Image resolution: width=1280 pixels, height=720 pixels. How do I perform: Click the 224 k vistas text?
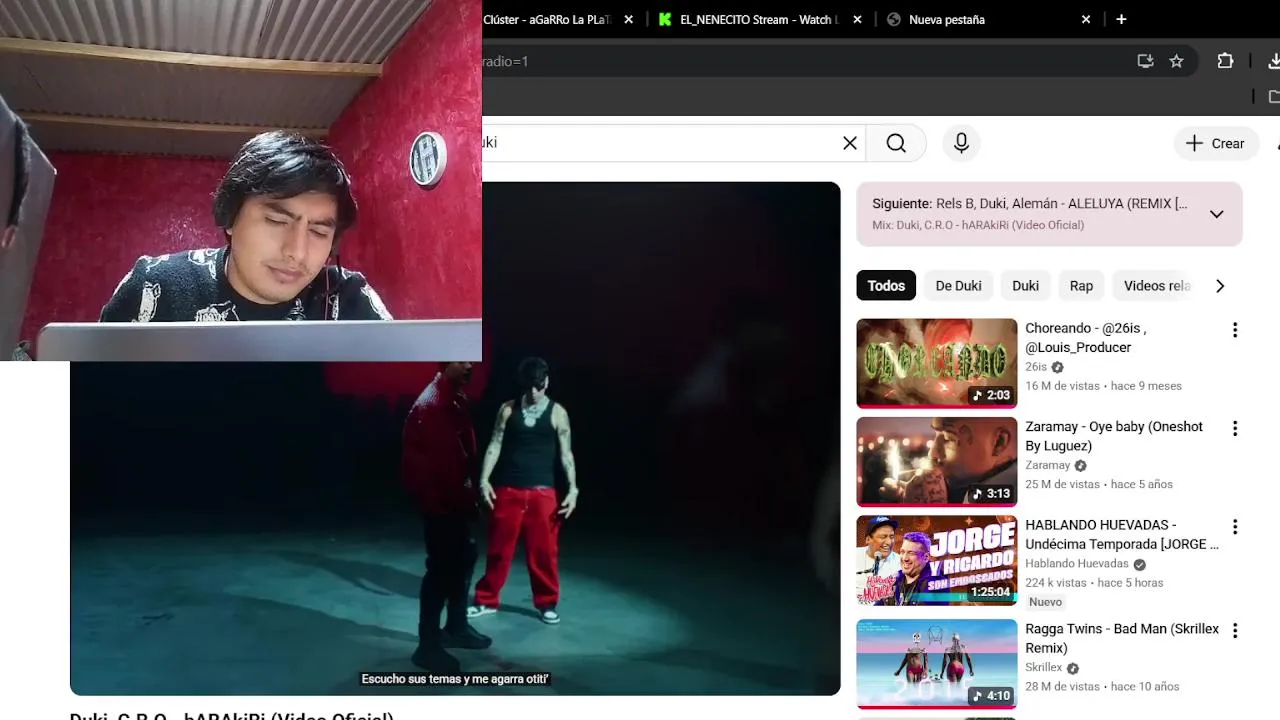[x=1055, y=583]
